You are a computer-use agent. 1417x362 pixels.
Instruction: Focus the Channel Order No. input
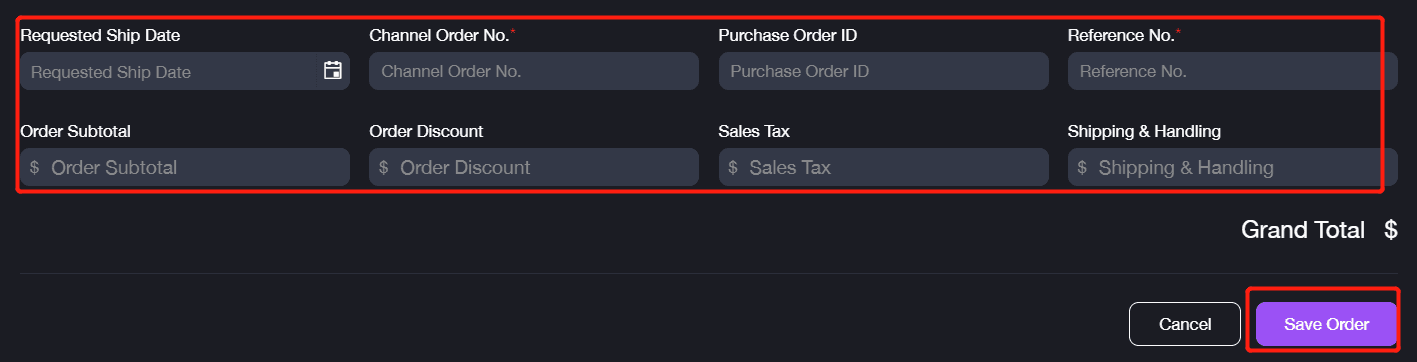tap(534, 71)
